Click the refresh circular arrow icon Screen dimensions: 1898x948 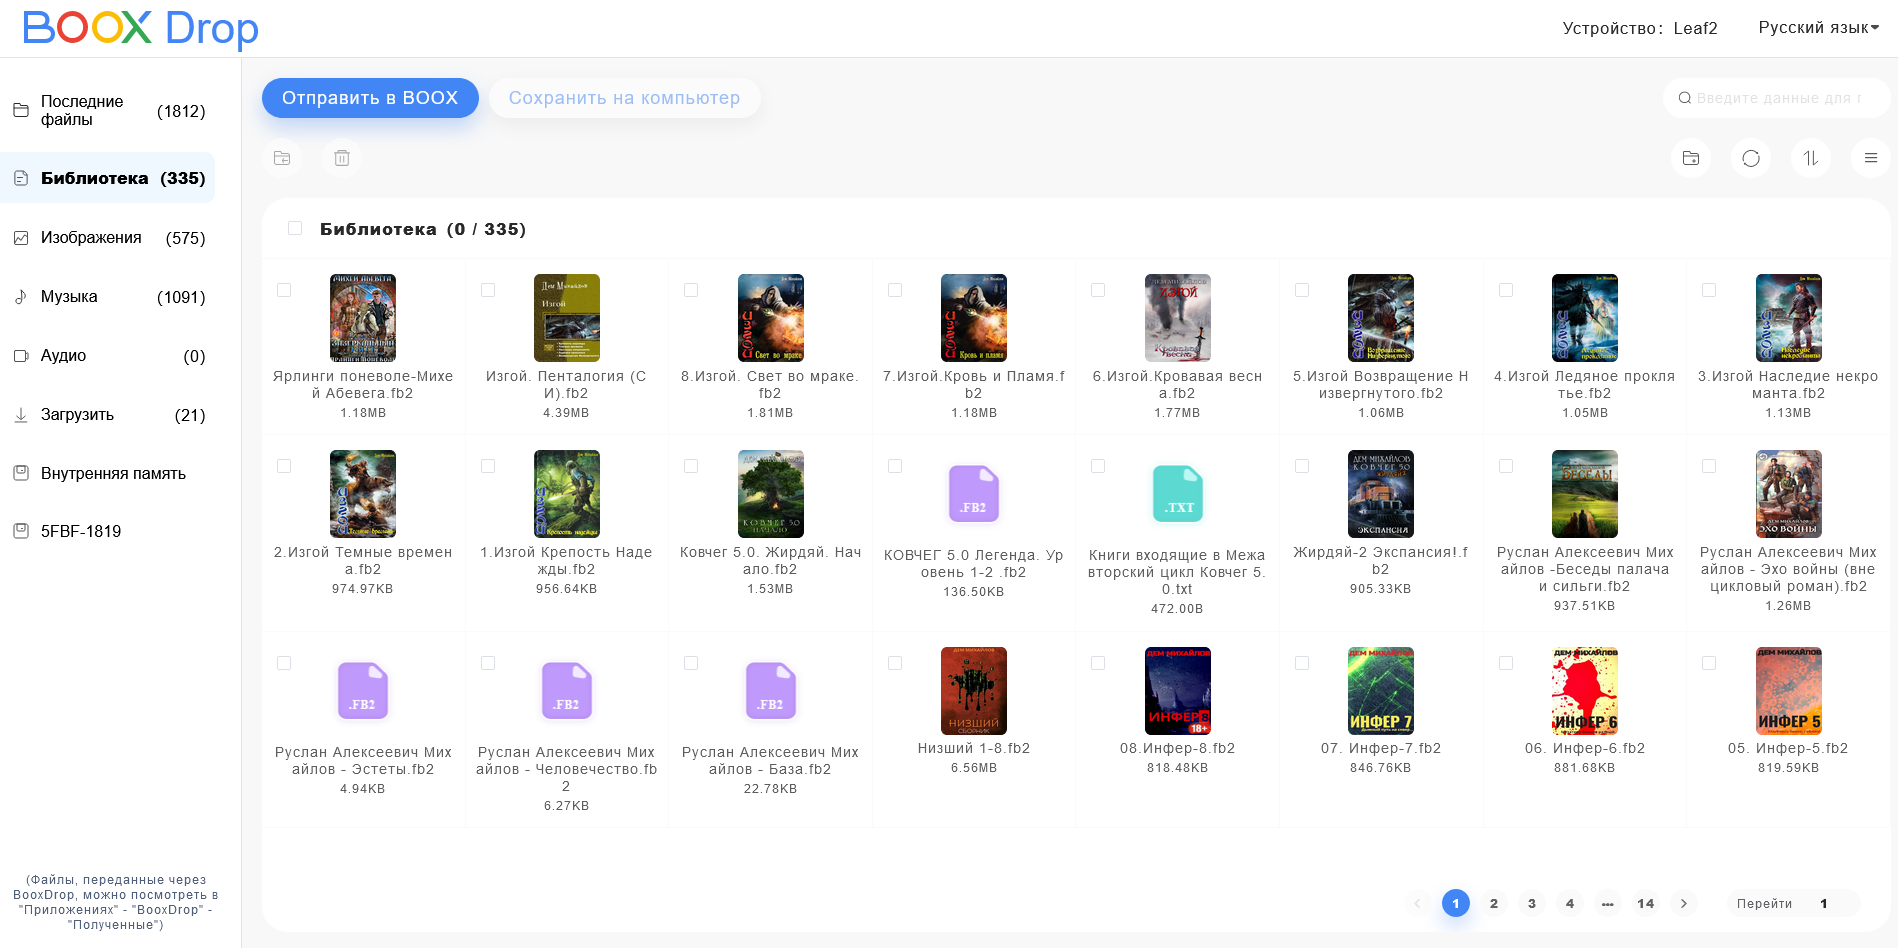tap(1751, 158)
